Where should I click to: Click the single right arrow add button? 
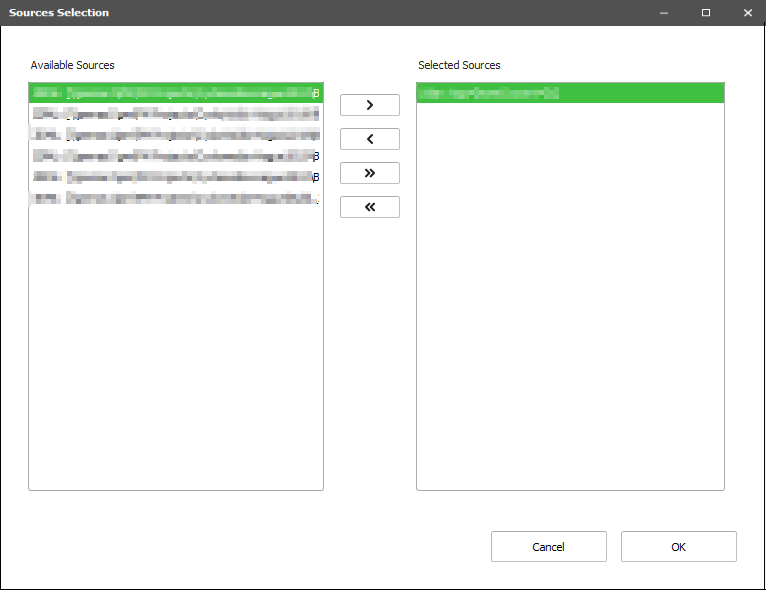click(369, 105)
